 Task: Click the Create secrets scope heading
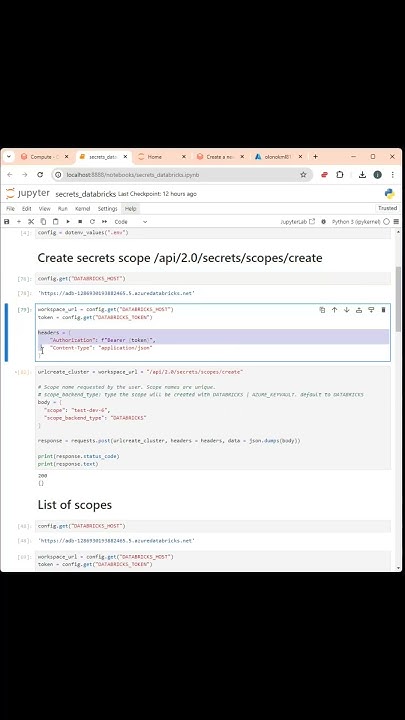point(180,258)
